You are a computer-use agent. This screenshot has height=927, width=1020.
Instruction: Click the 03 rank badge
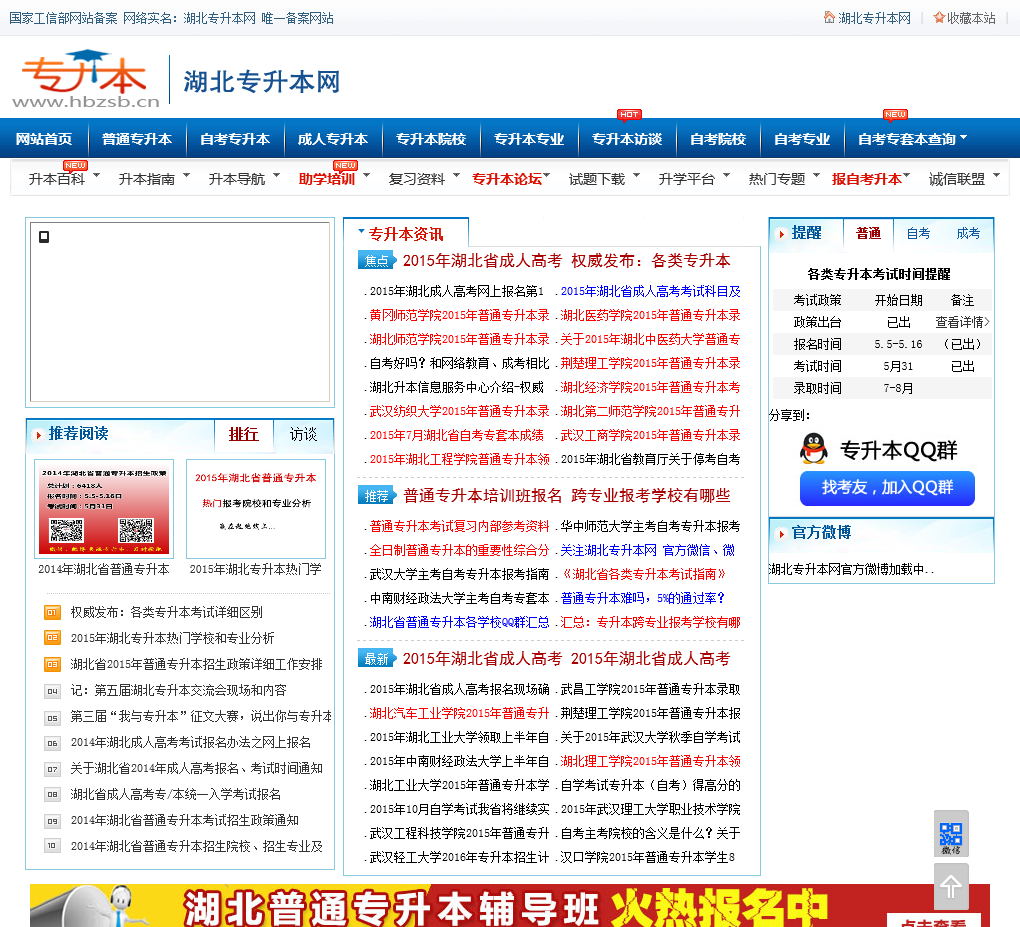(x=52, y=664)
